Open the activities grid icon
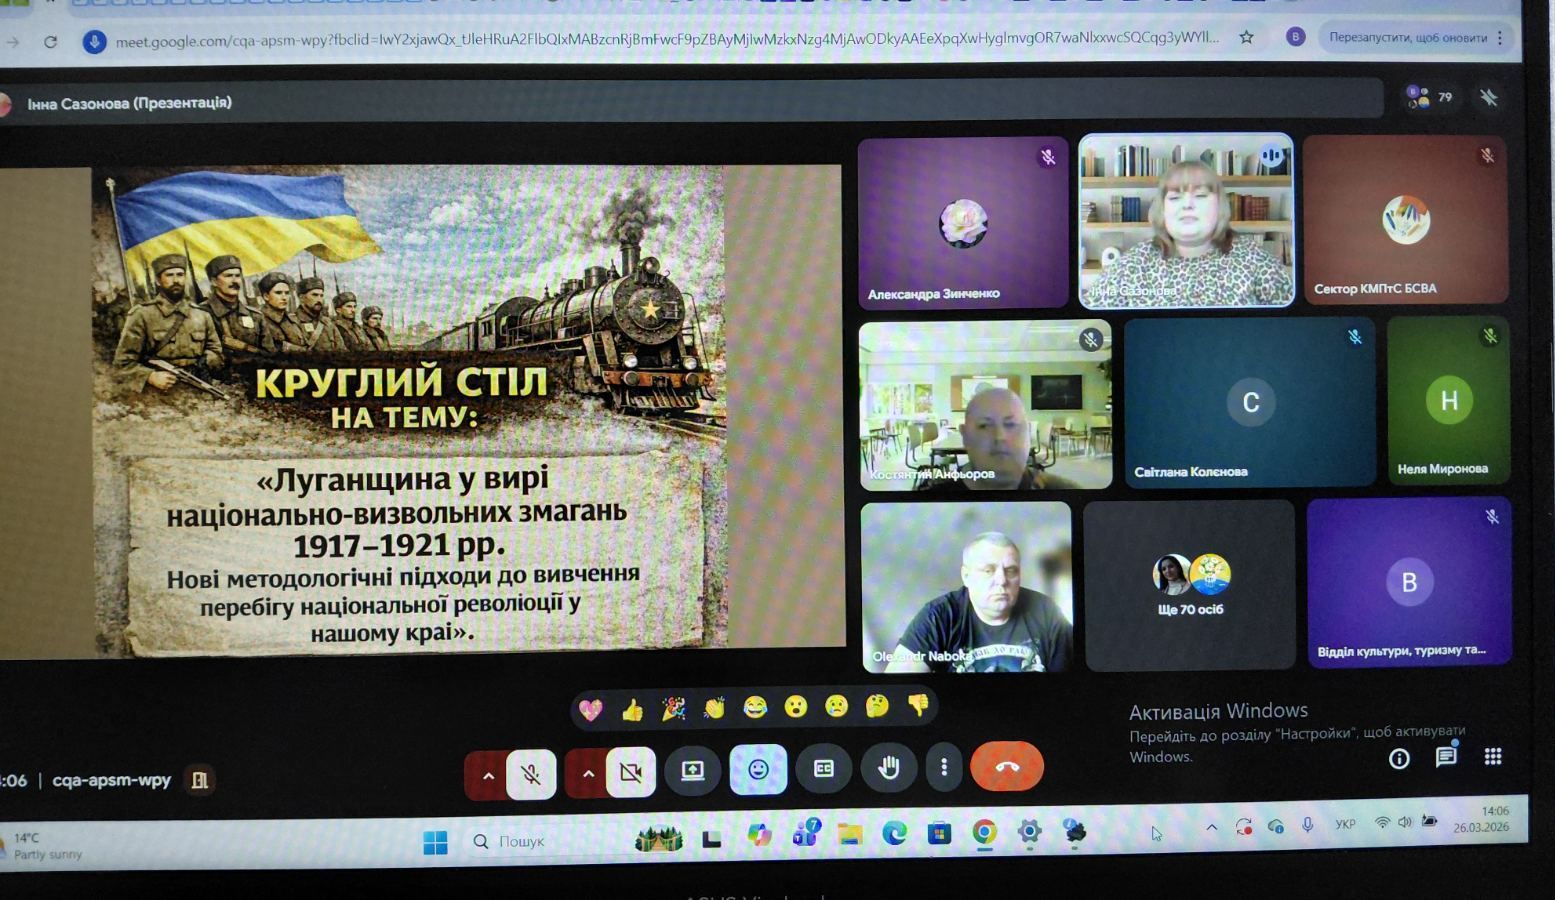This screenshot has height=900, width=1555. point(1492,757)
